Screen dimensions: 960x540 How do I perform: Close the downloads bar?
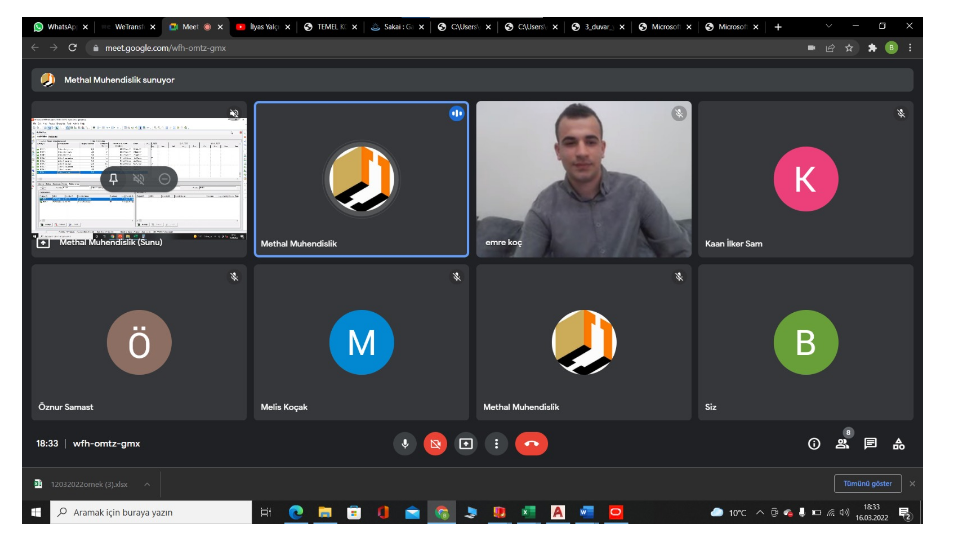tap(912, 484)
